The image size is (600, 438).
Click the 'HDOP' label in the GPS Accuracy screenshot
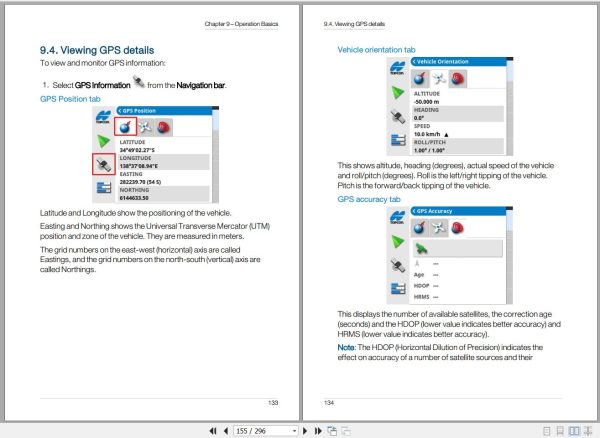421,286
